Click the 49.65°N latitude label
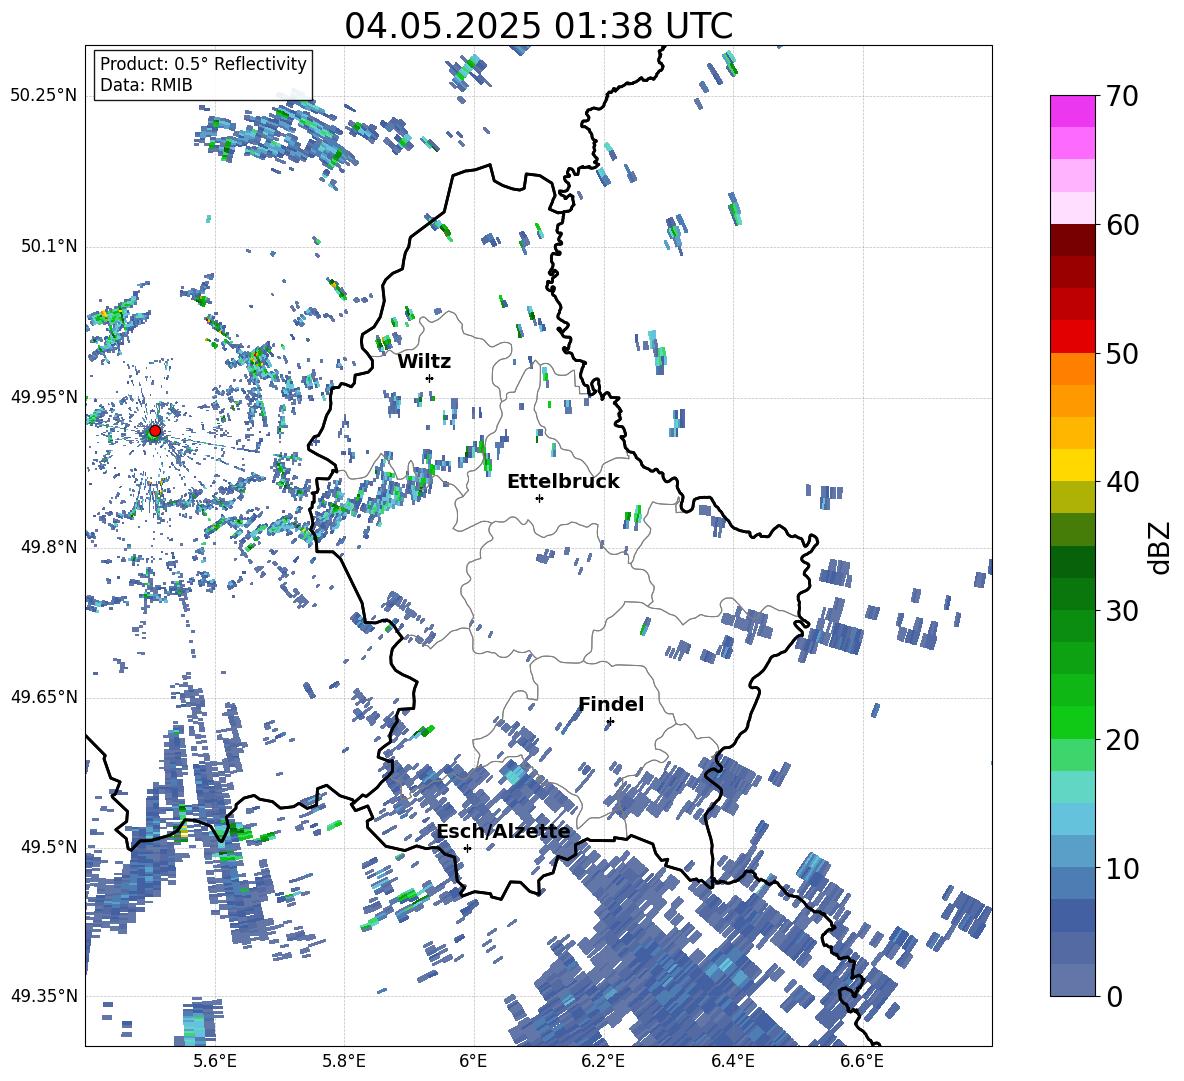The height and width of the screenshot is (1081, 1184). (x=44, y=696)
